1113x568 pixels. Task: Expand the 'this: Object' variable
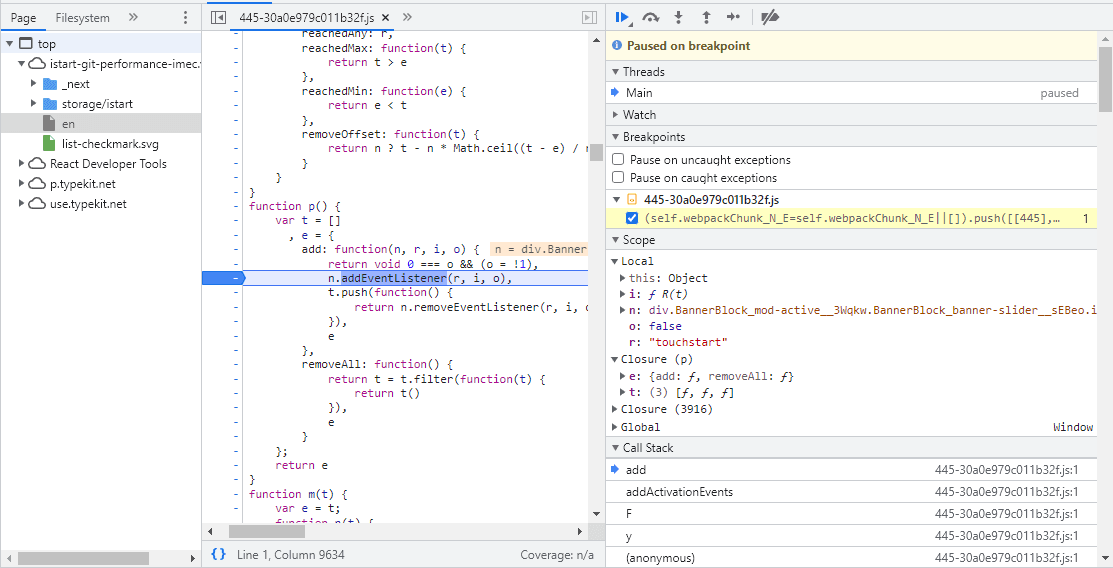(x=623, y=278)
